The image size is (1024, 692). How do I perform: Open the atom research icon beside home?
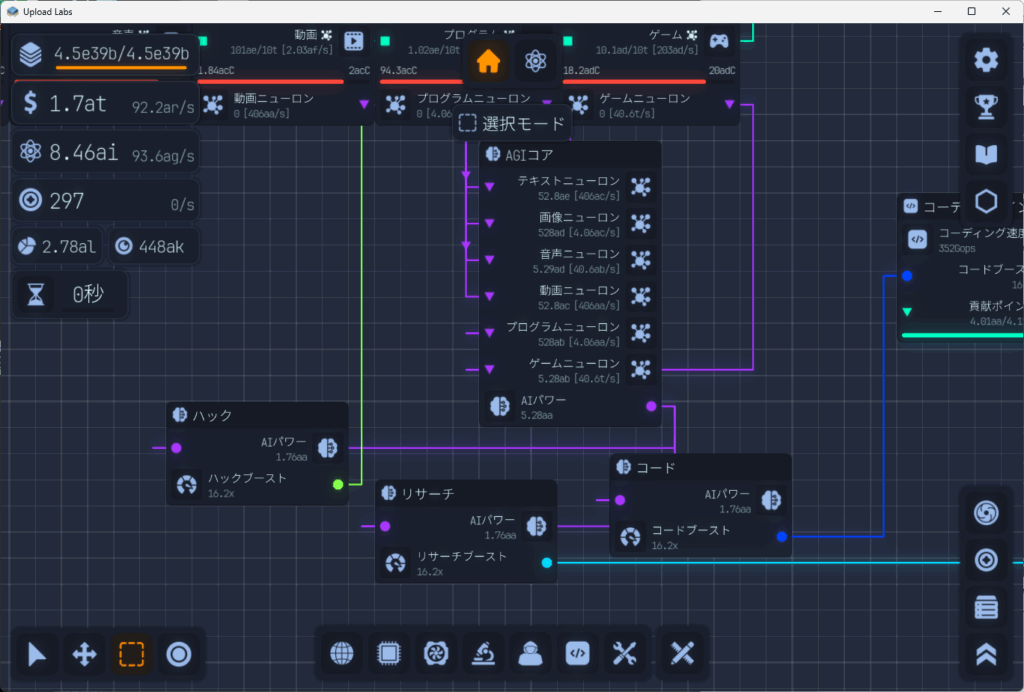535,61
